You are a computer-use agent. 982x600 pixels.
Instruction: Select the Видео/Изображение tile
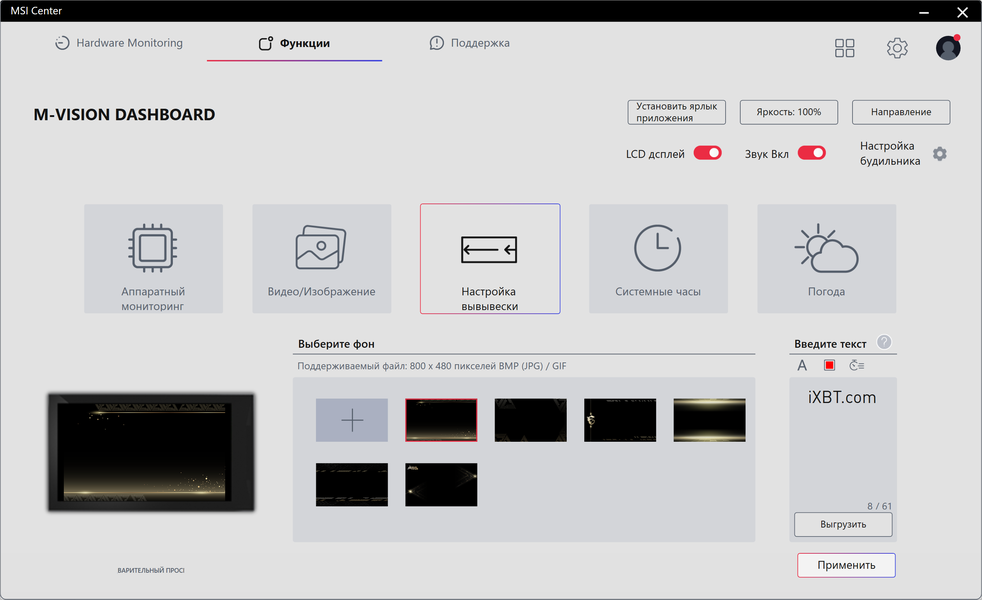pyautogui.click(x=321, y=258)
